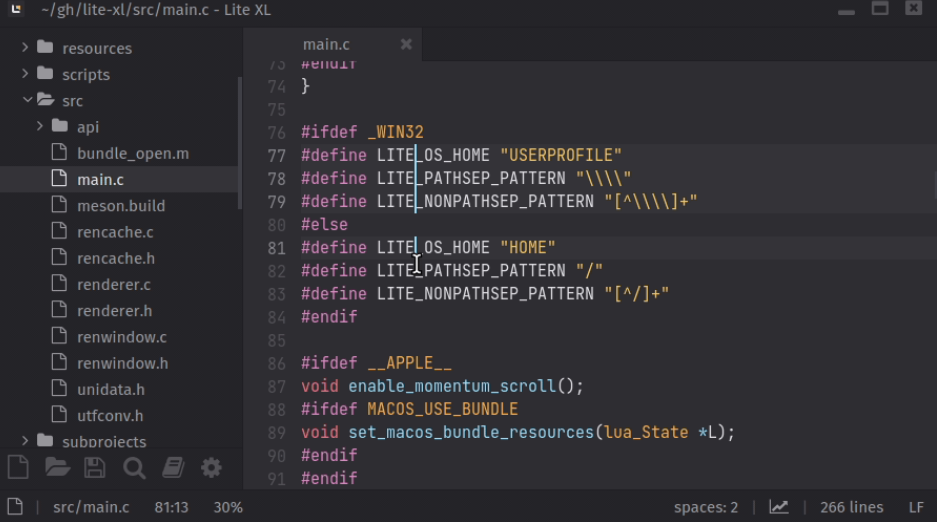Click the LF line ending indicator

(x=916, y=507)
